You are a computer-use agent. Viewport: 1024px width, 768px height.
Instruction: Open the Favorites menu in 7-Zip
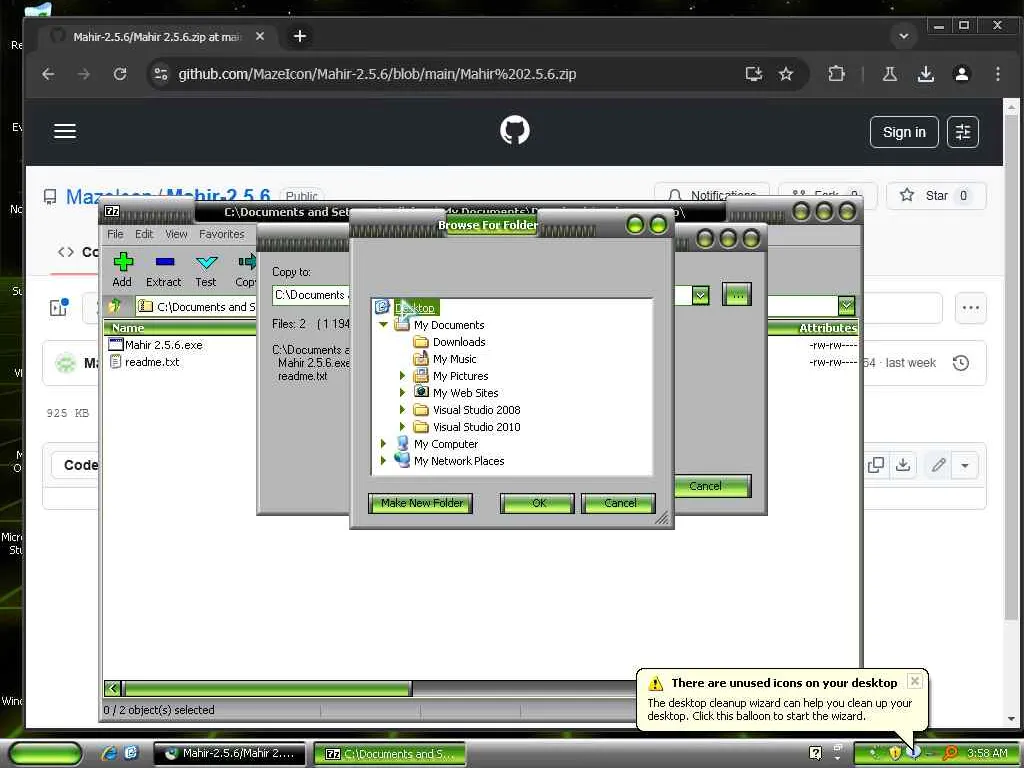(x=221, y=234)
